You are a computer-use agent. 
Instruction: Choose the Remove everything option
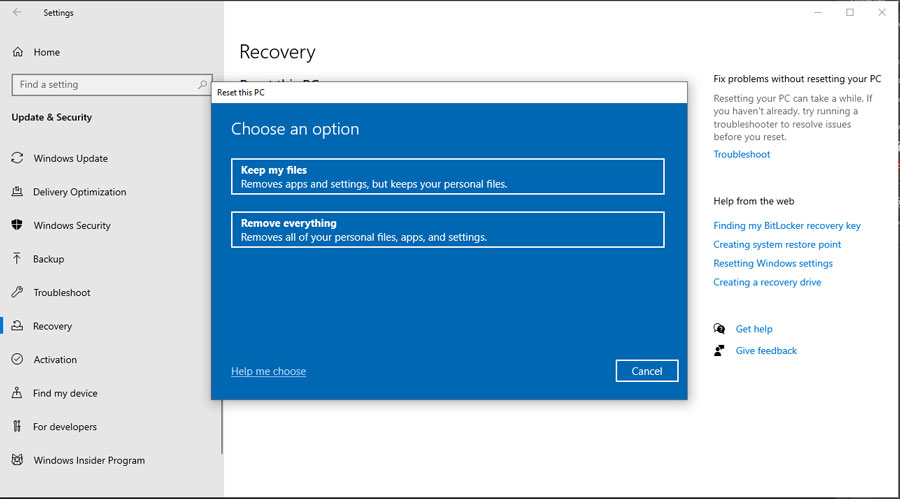(x=448, y=230)
